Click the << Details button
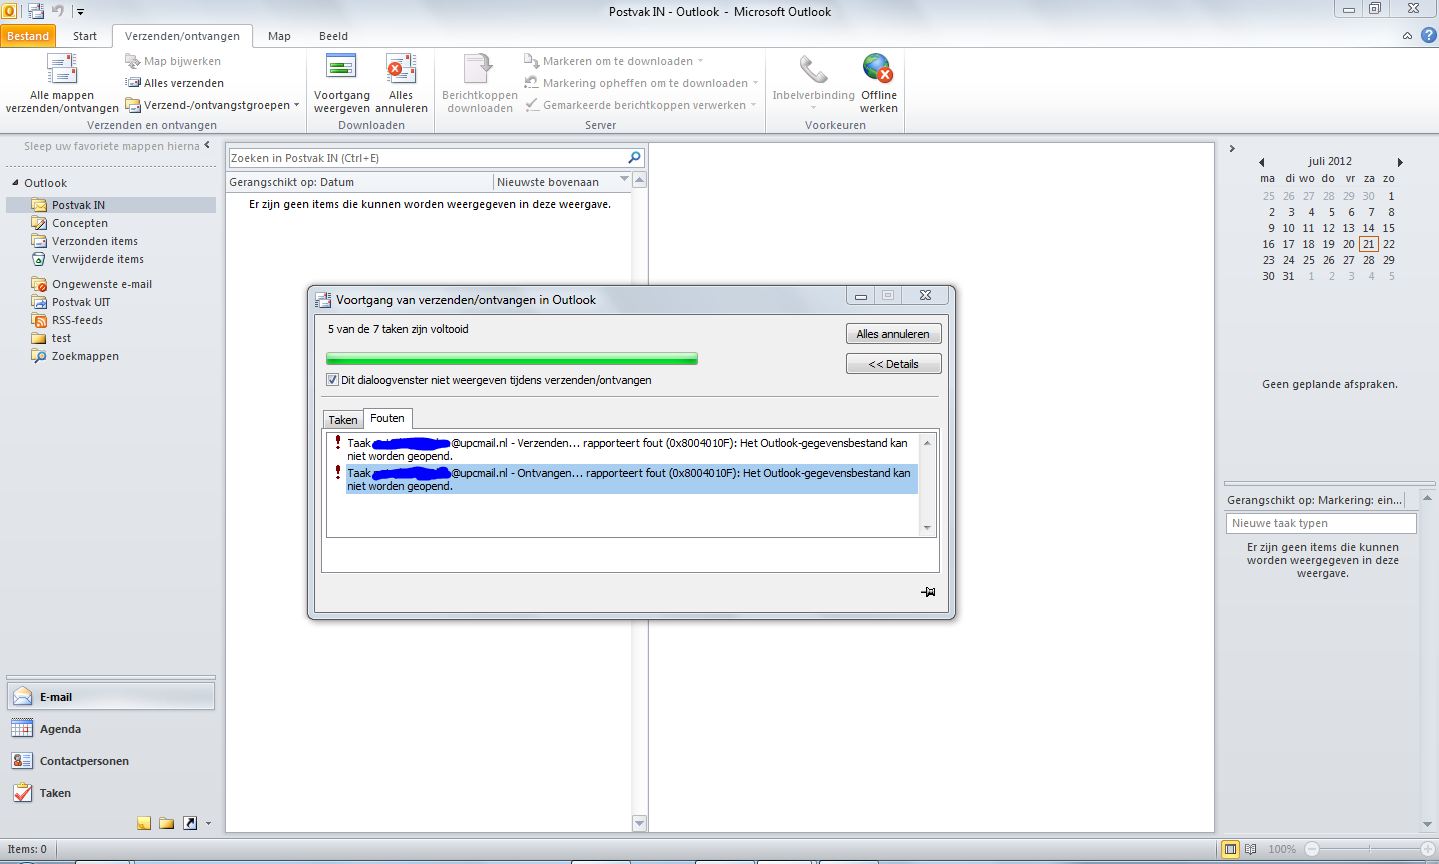Screen dimensions: 1439x864 893,364
